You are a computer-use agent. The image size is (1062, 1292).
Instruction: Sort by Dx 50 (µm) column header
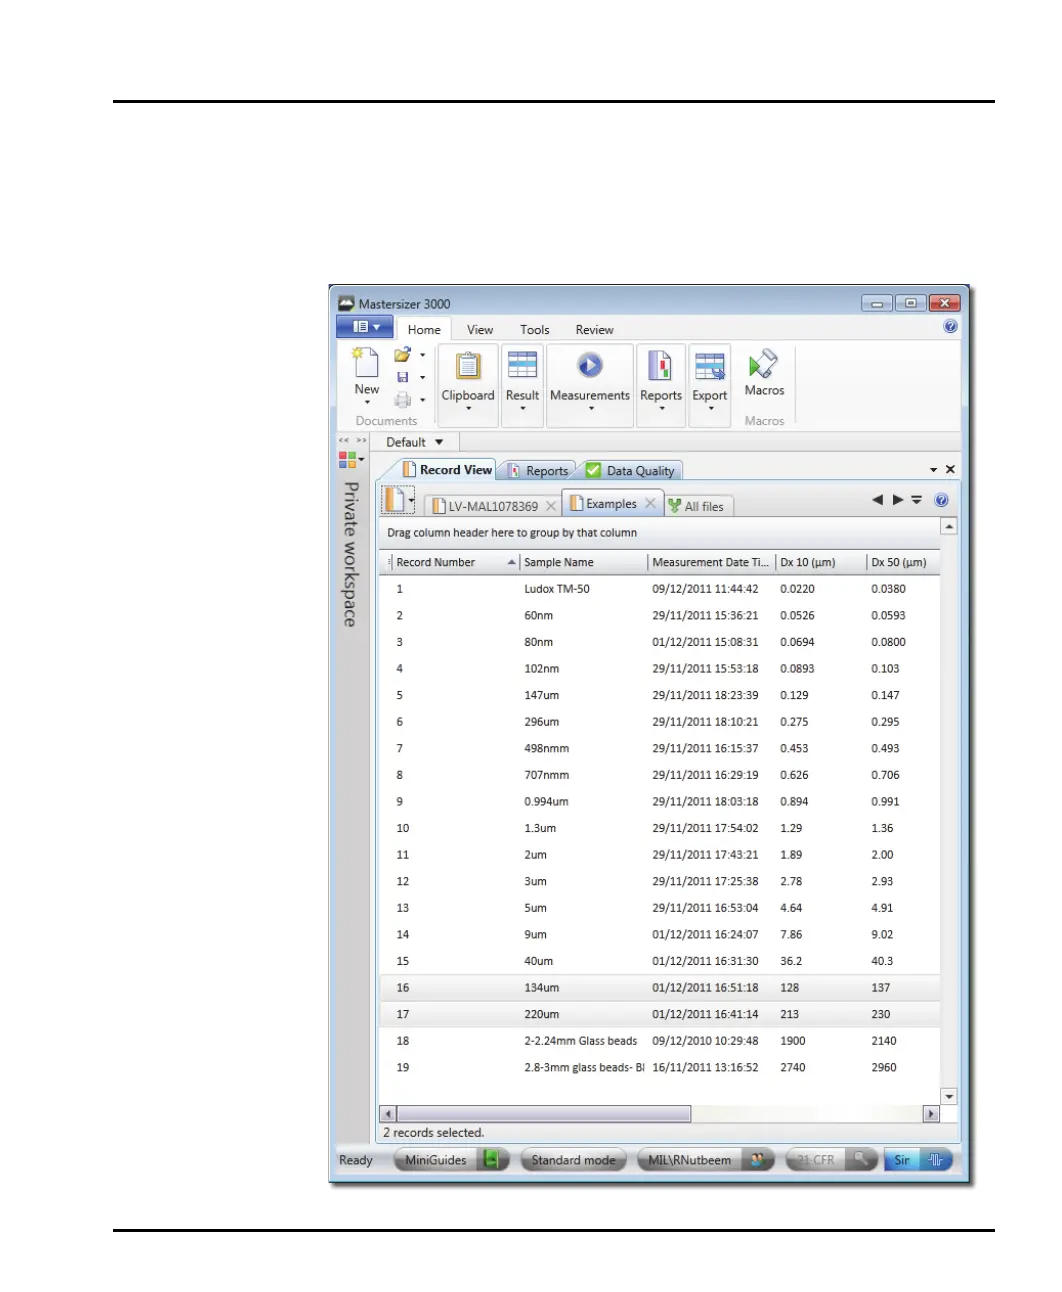tap(903, 562)
